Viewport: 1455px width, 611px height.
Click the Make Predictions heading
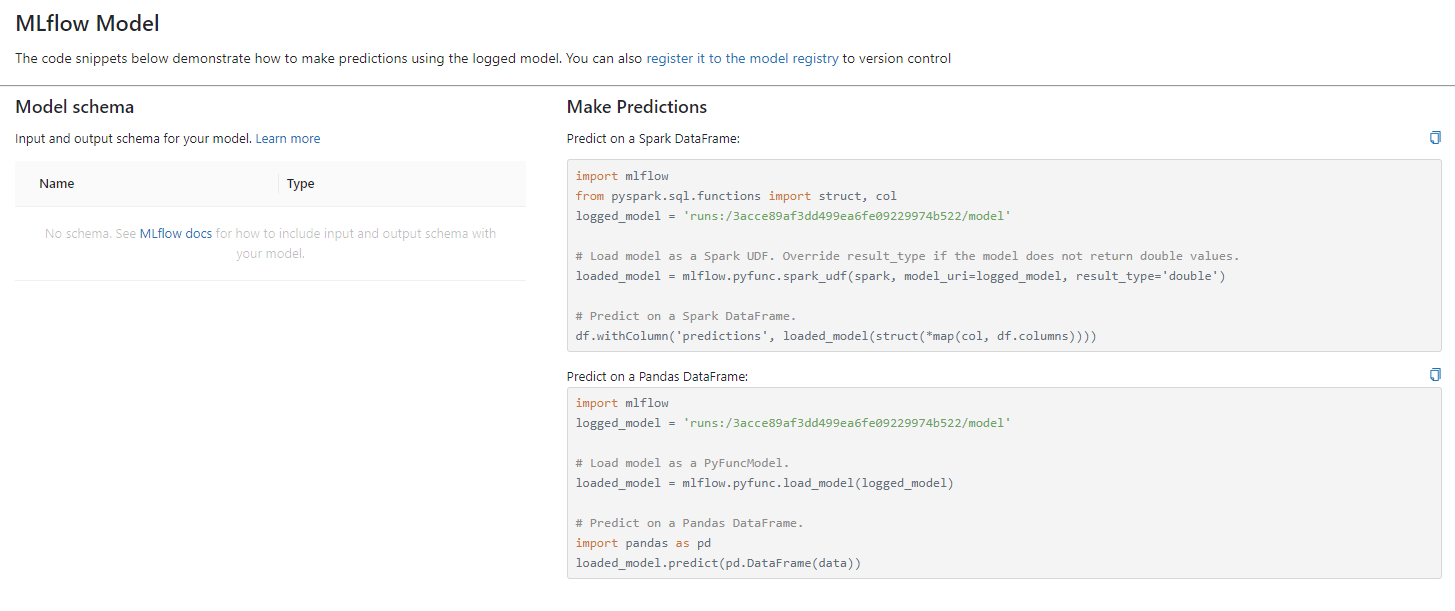click(x=637, y=107)
